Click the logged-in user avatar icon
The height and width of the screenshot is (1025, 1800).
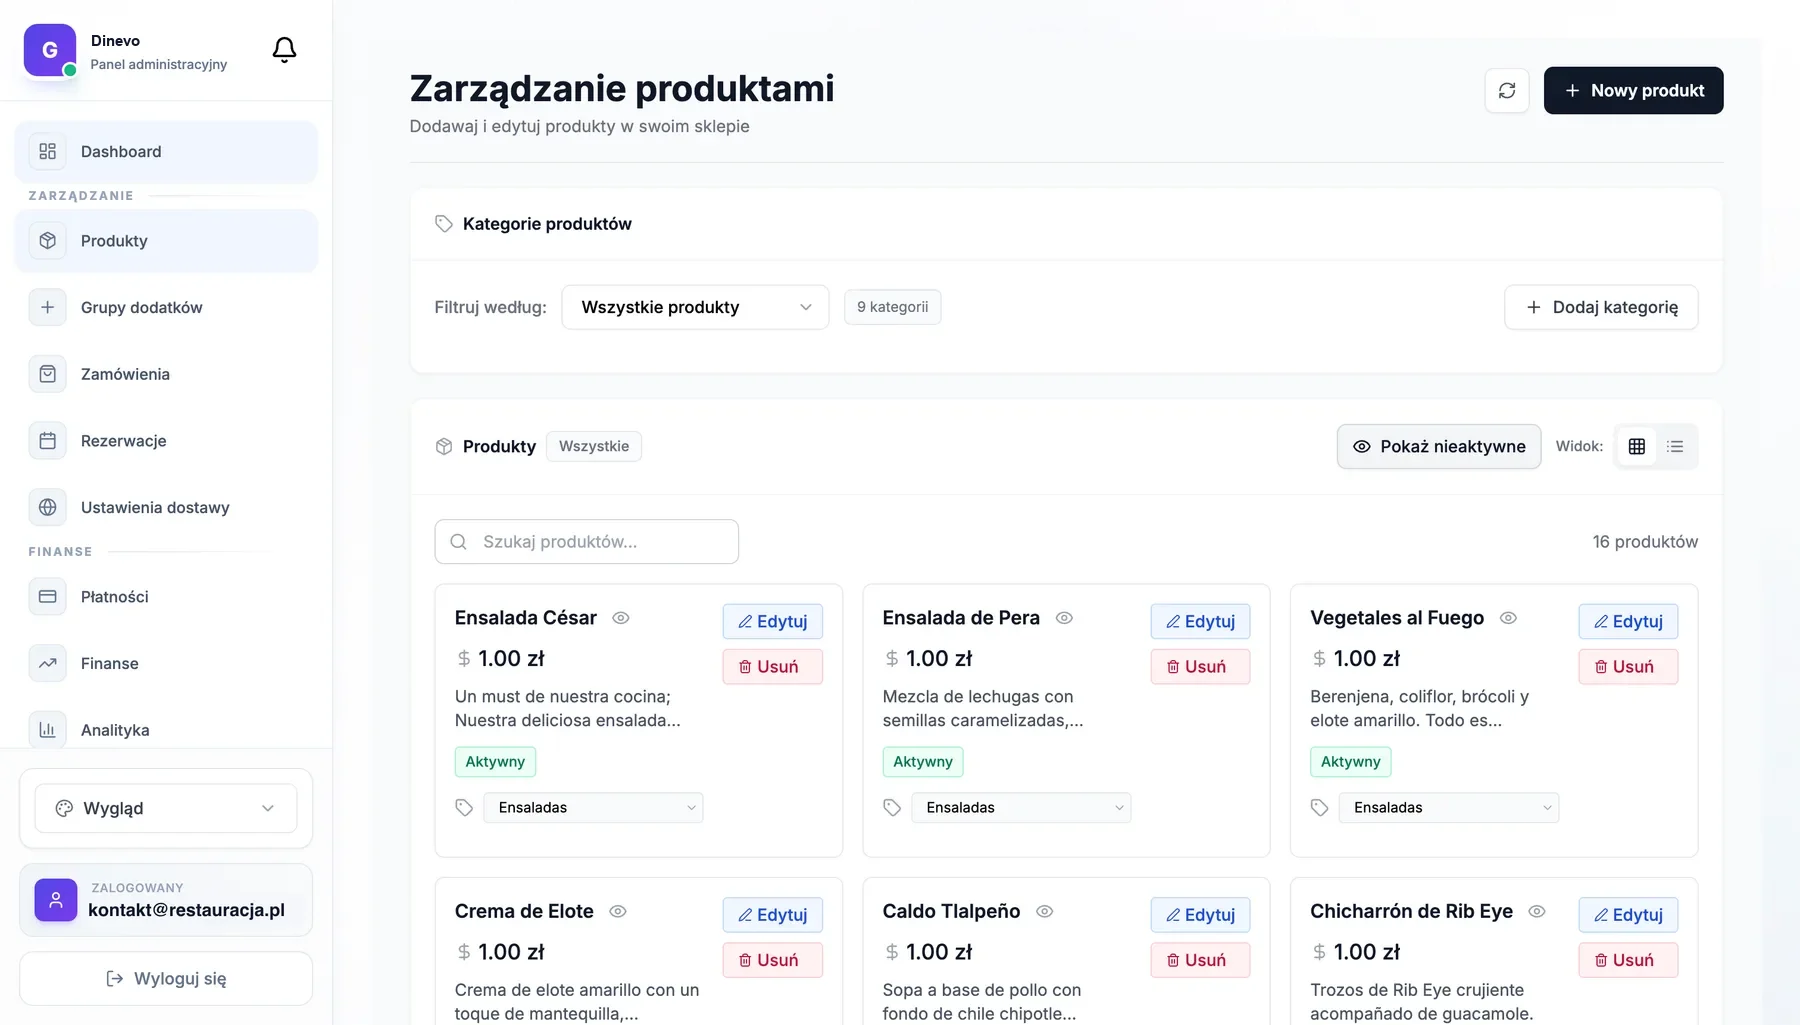tap(56, 900)
